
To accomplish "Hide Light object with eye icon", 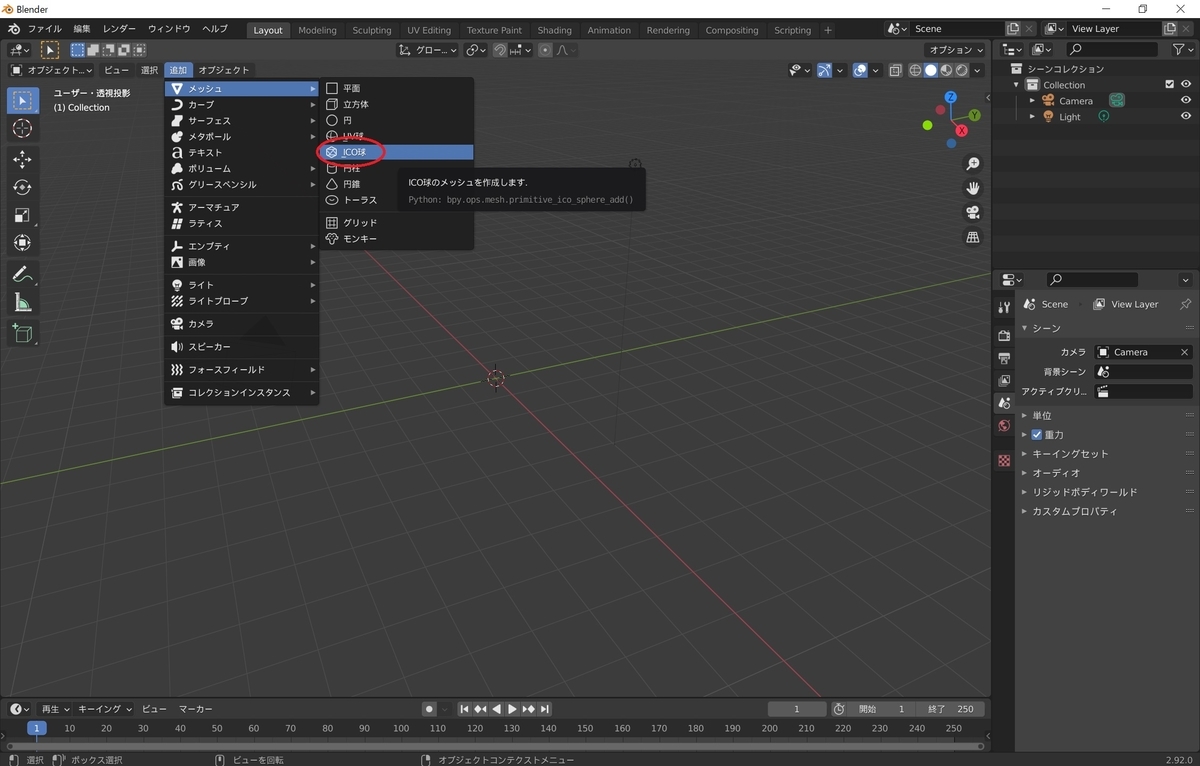I will pos(1186,117).
